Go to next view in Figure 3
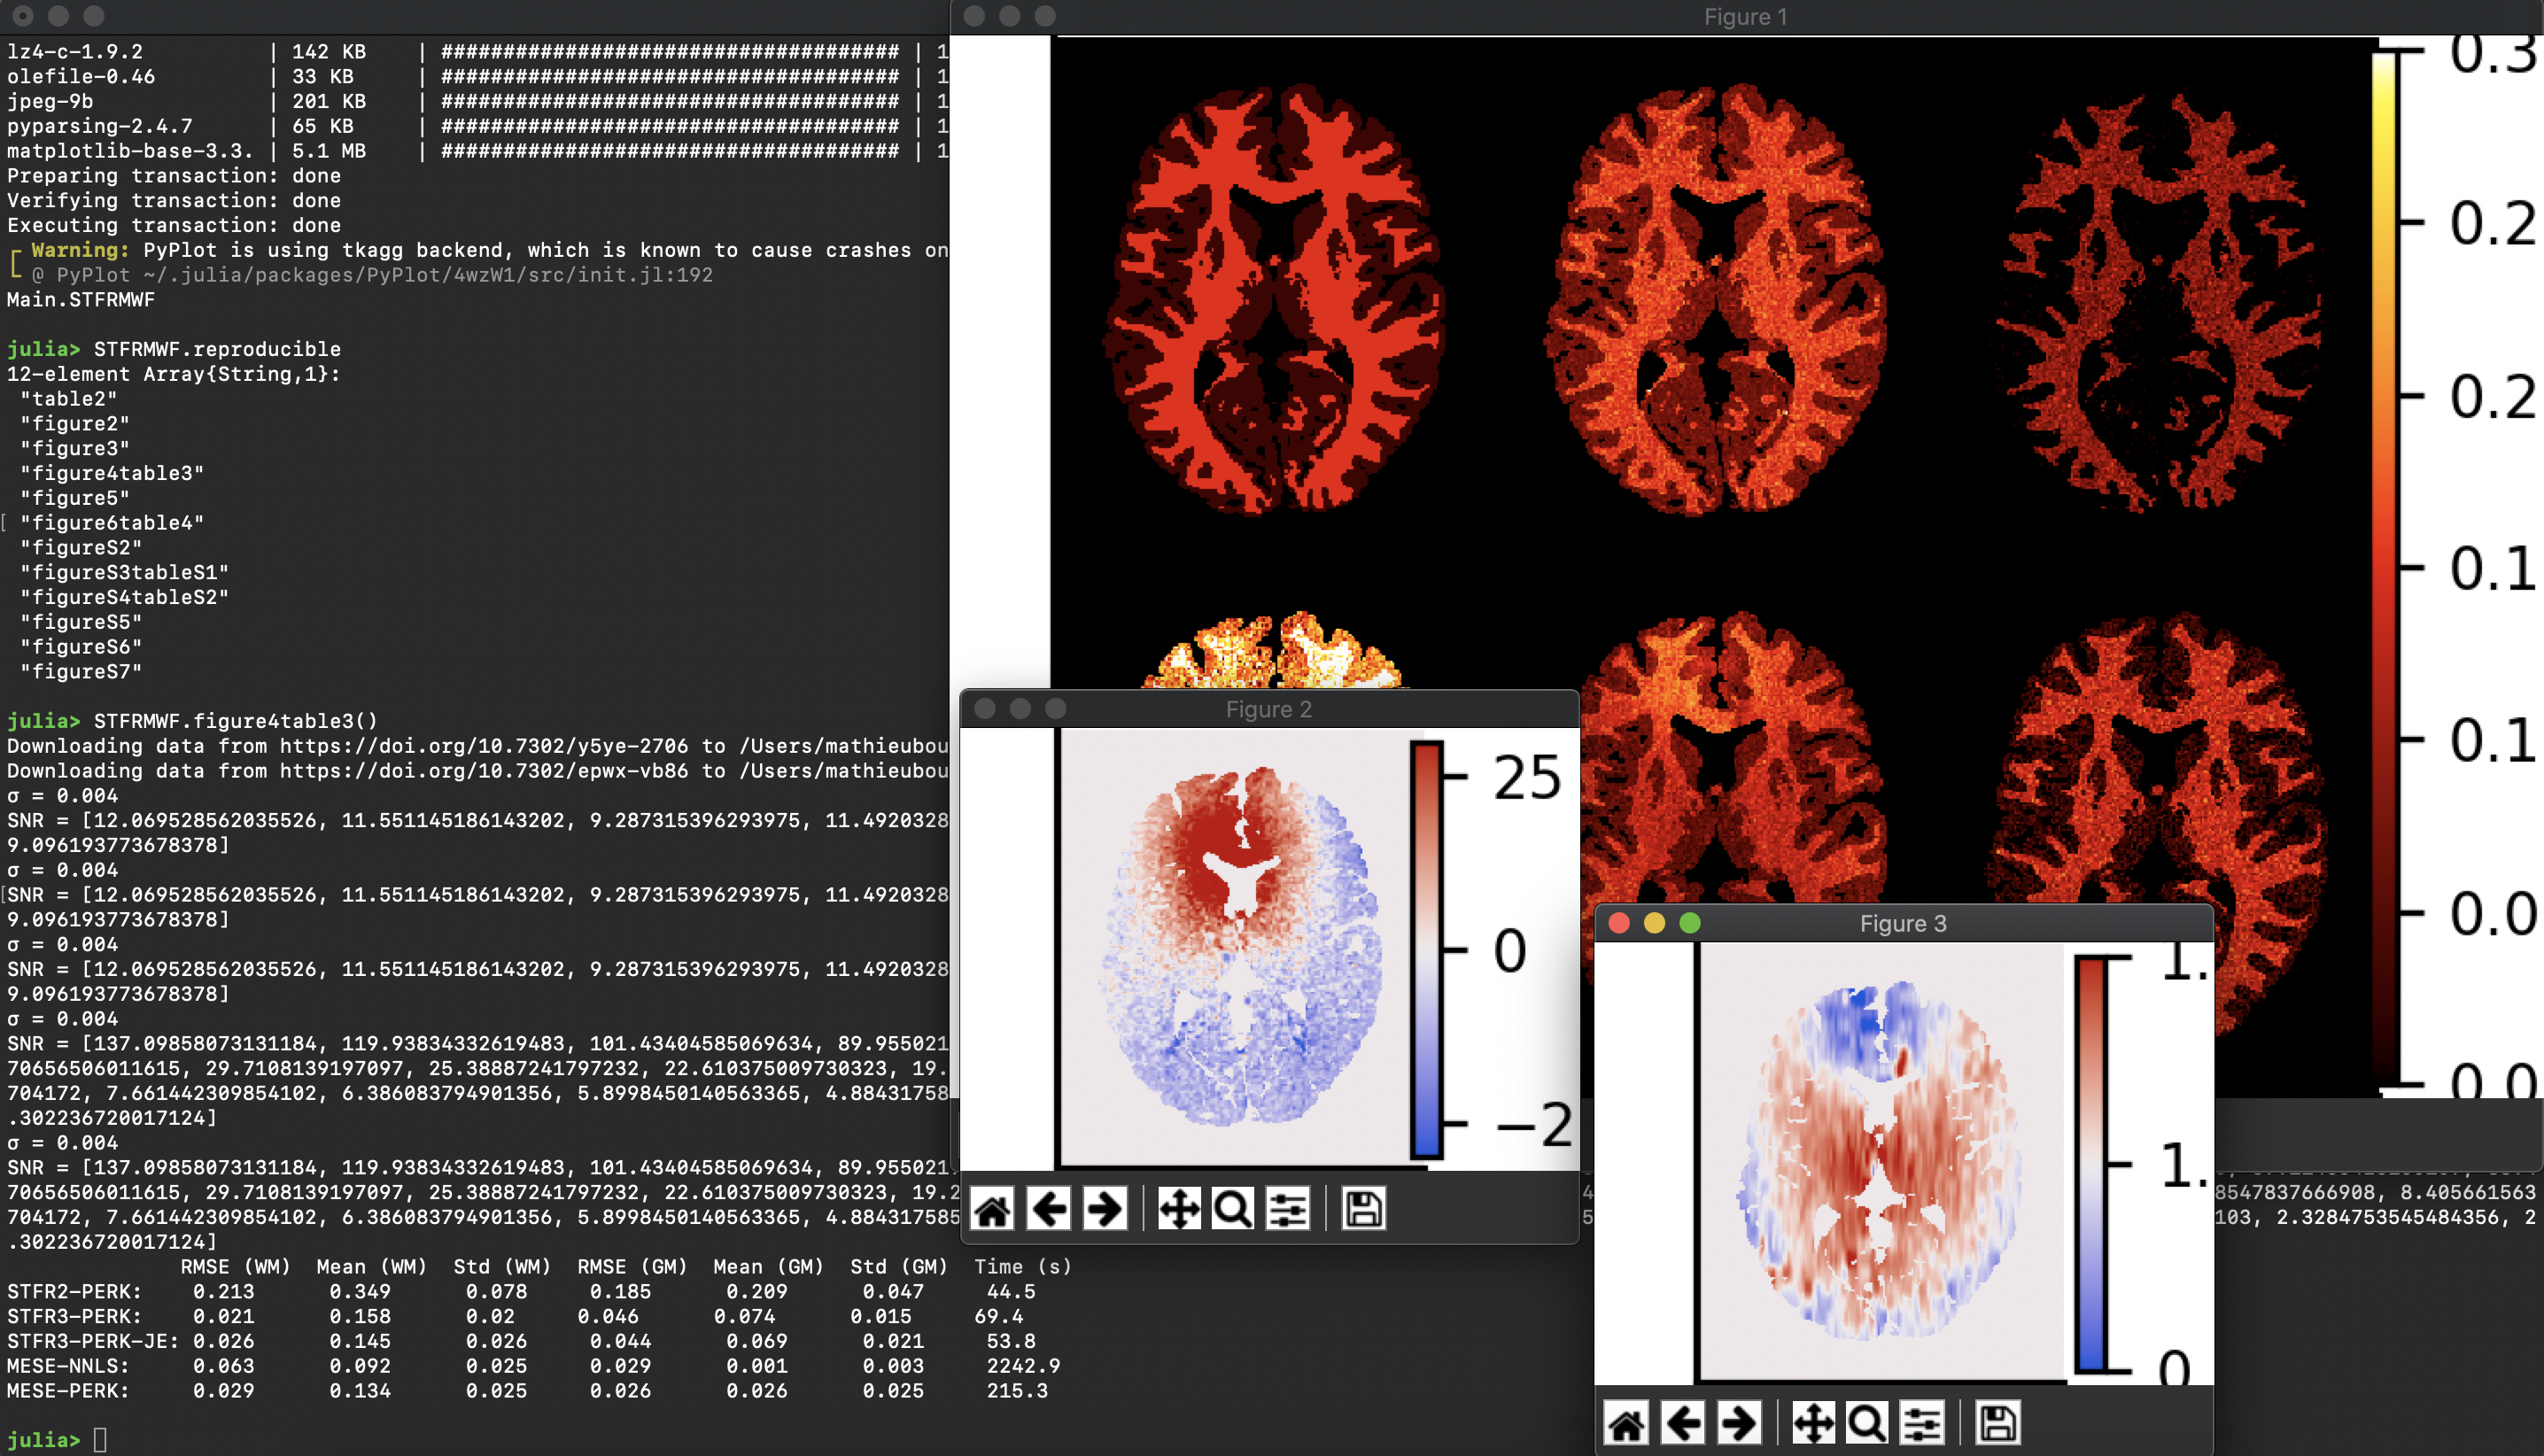2544x1456 pixels. click(1739, 1423)
